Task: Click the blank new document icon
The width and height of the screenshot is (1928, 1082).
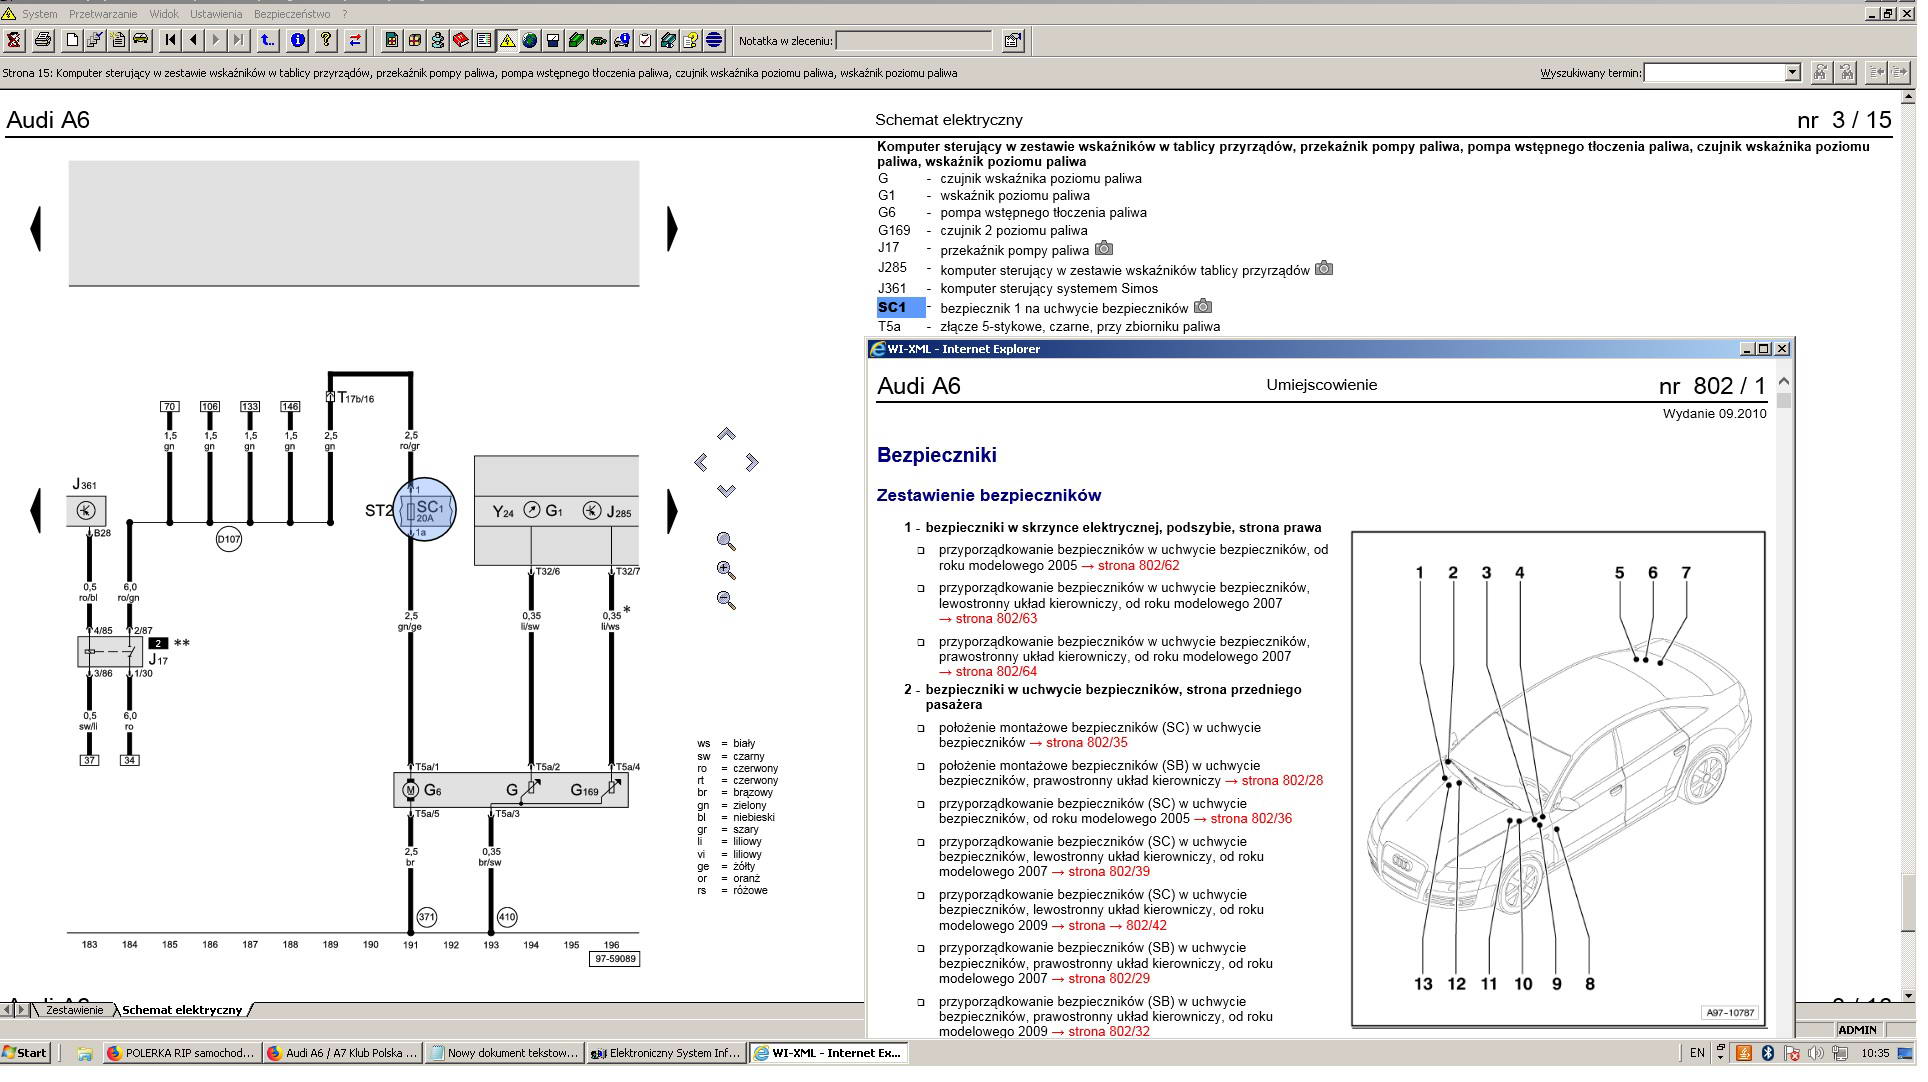Action: click(x=72, y=41)
